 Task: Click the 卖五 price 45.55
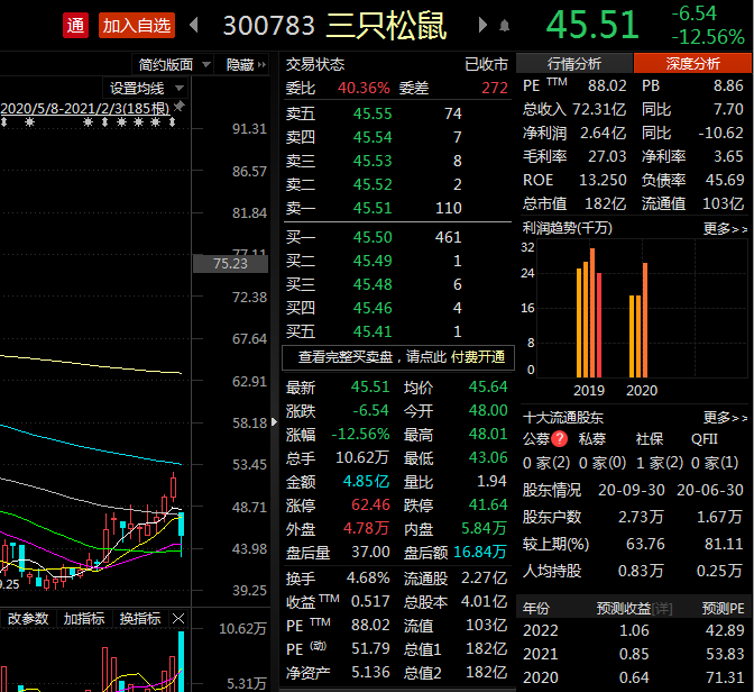click(373, 113)
